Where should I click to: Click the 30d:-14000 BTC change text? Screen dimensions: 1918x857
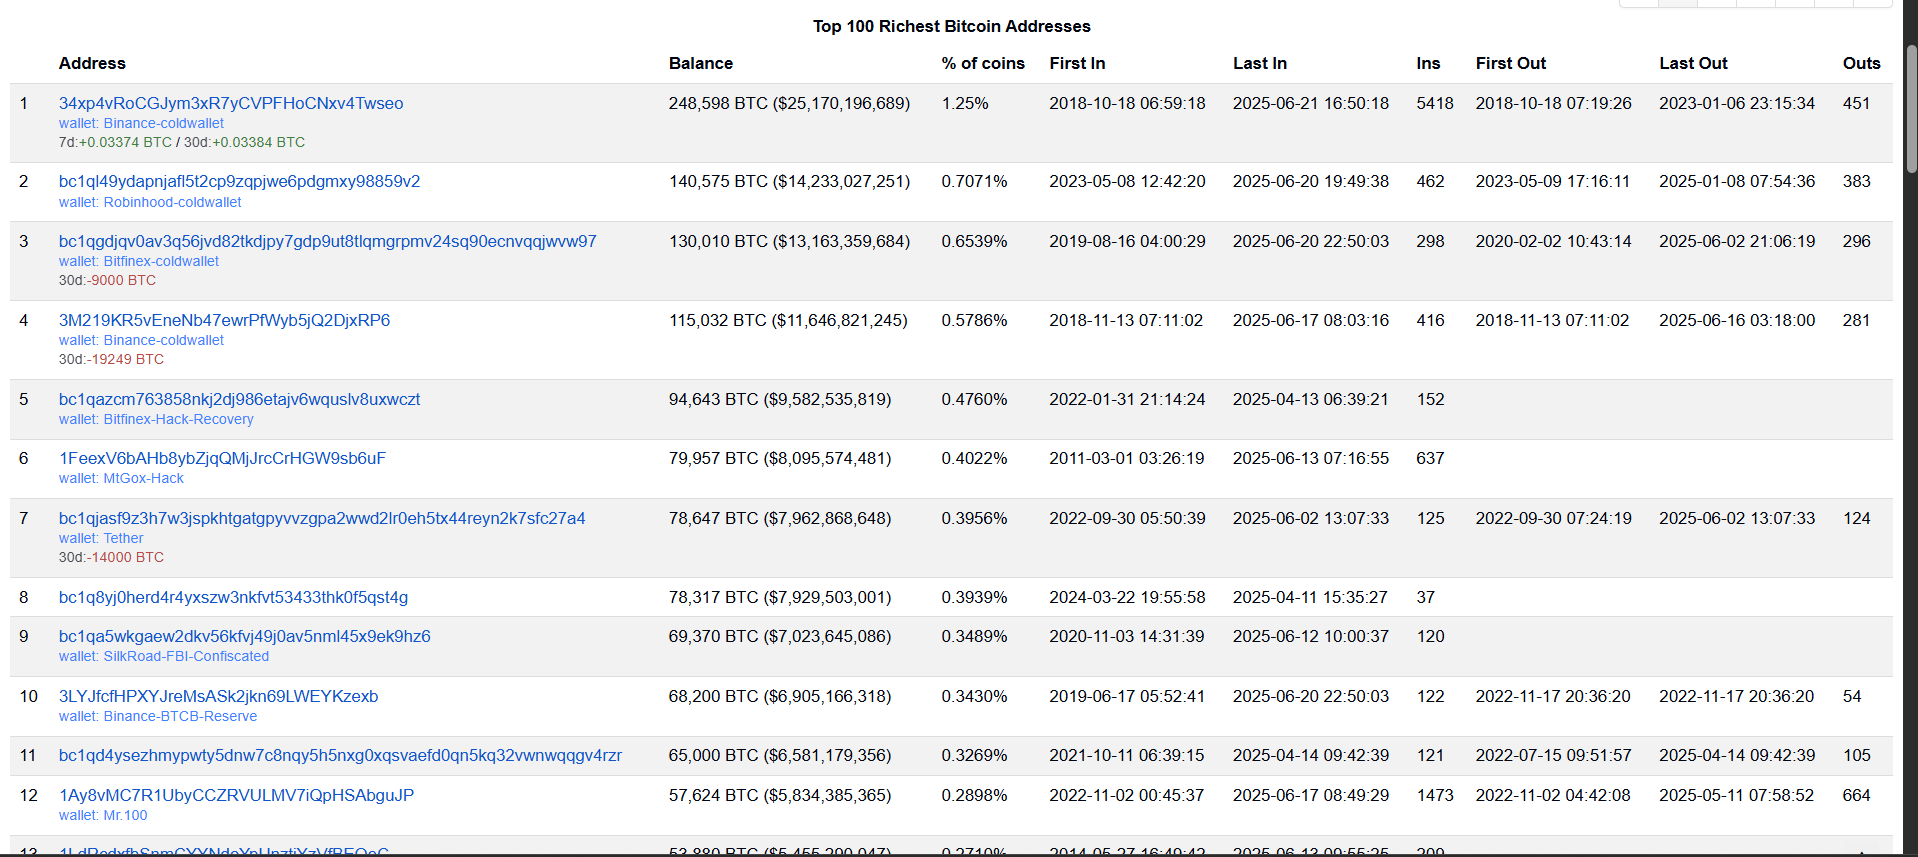111,557
